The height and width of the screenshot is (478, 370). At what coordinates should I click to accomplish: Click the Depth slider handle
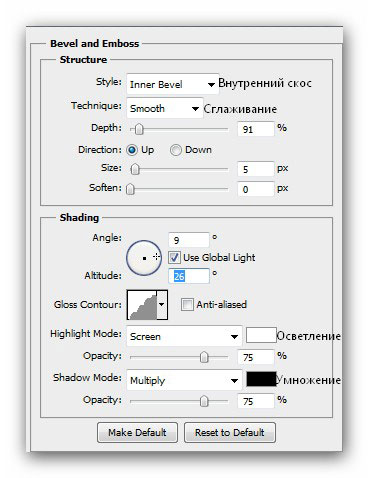point(139,129)
